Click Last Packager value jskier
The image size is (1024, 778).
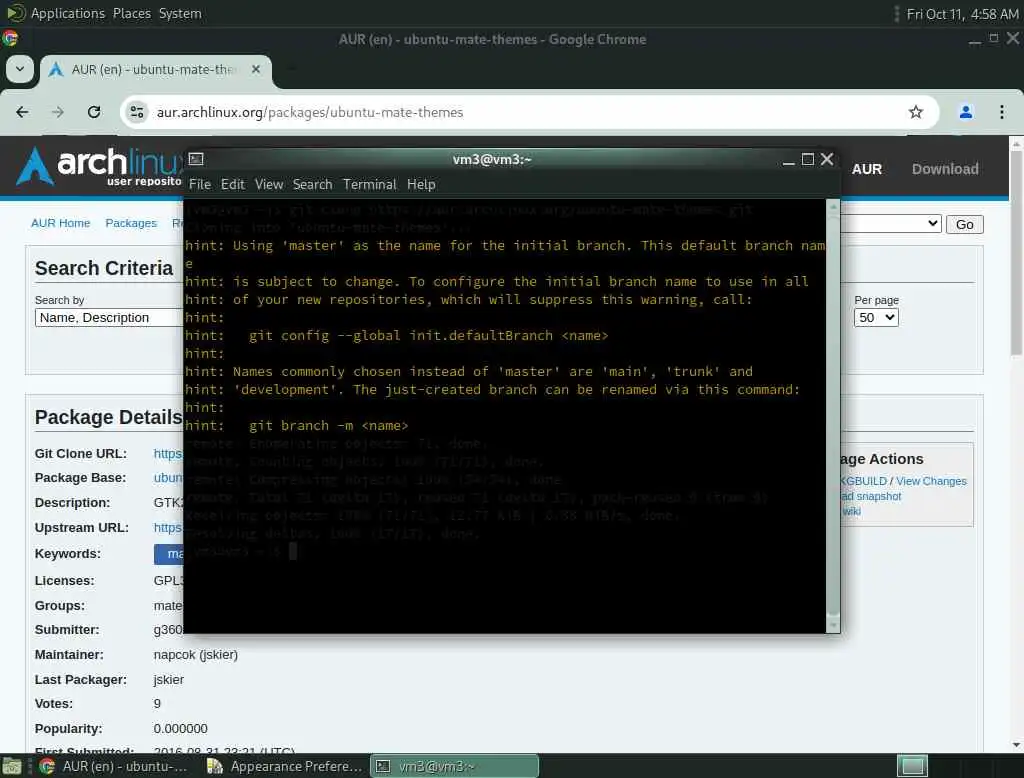point(168,679)
